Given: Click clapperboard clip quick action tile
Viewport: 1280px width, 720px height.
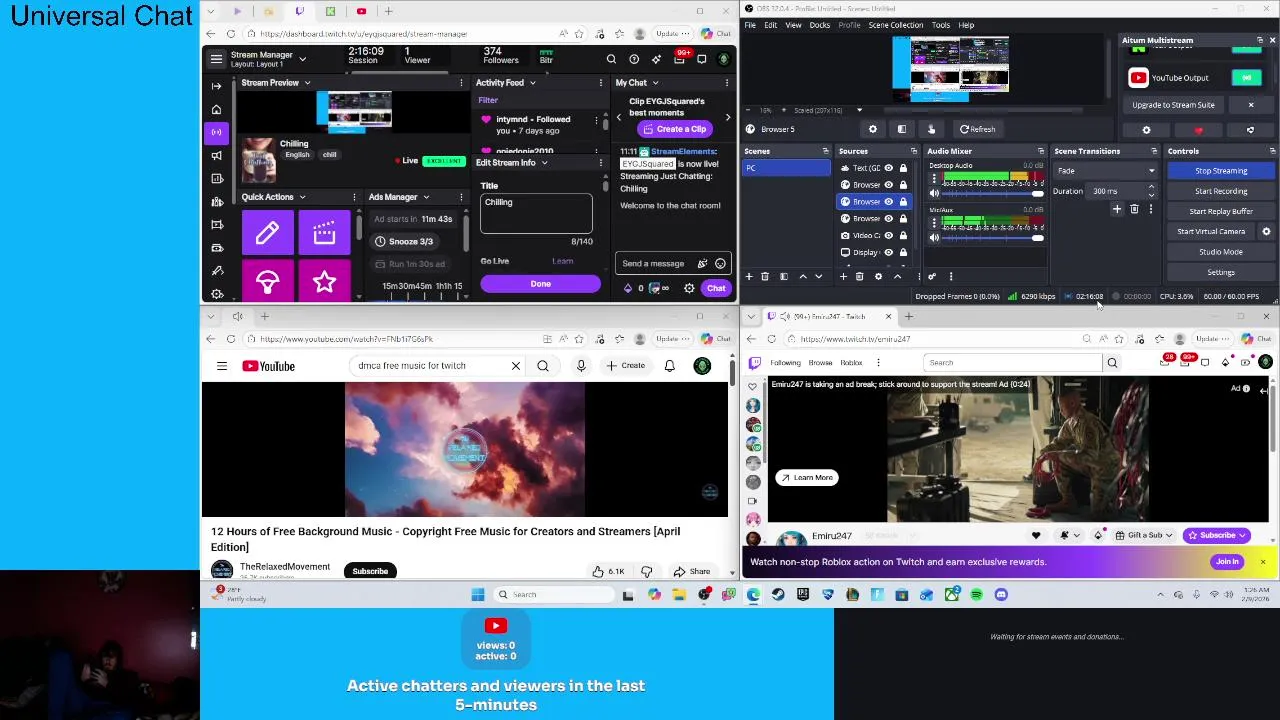Looking at the screenshot, I should coord(324,233).
